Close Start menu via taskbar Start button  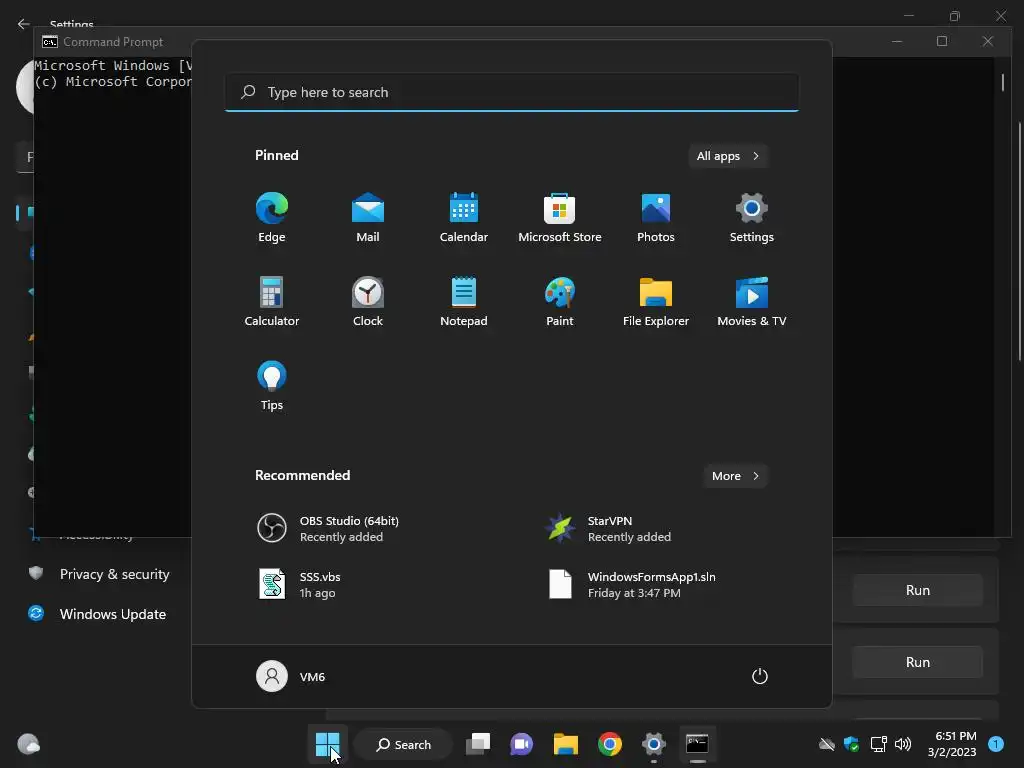pyautogui.click(x=327, y=744)
